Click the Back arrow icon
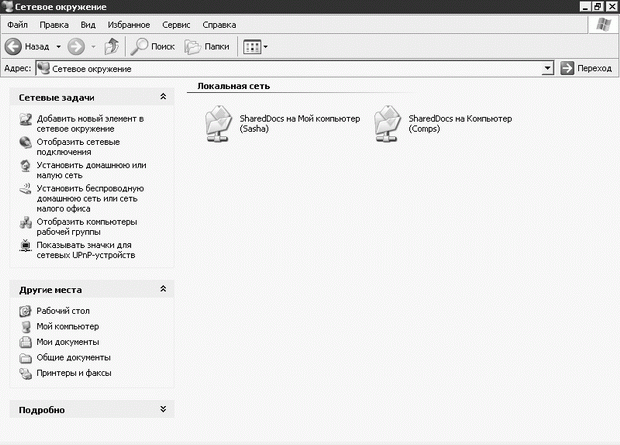Screen dimensions: 620x445 pos(13,47)
